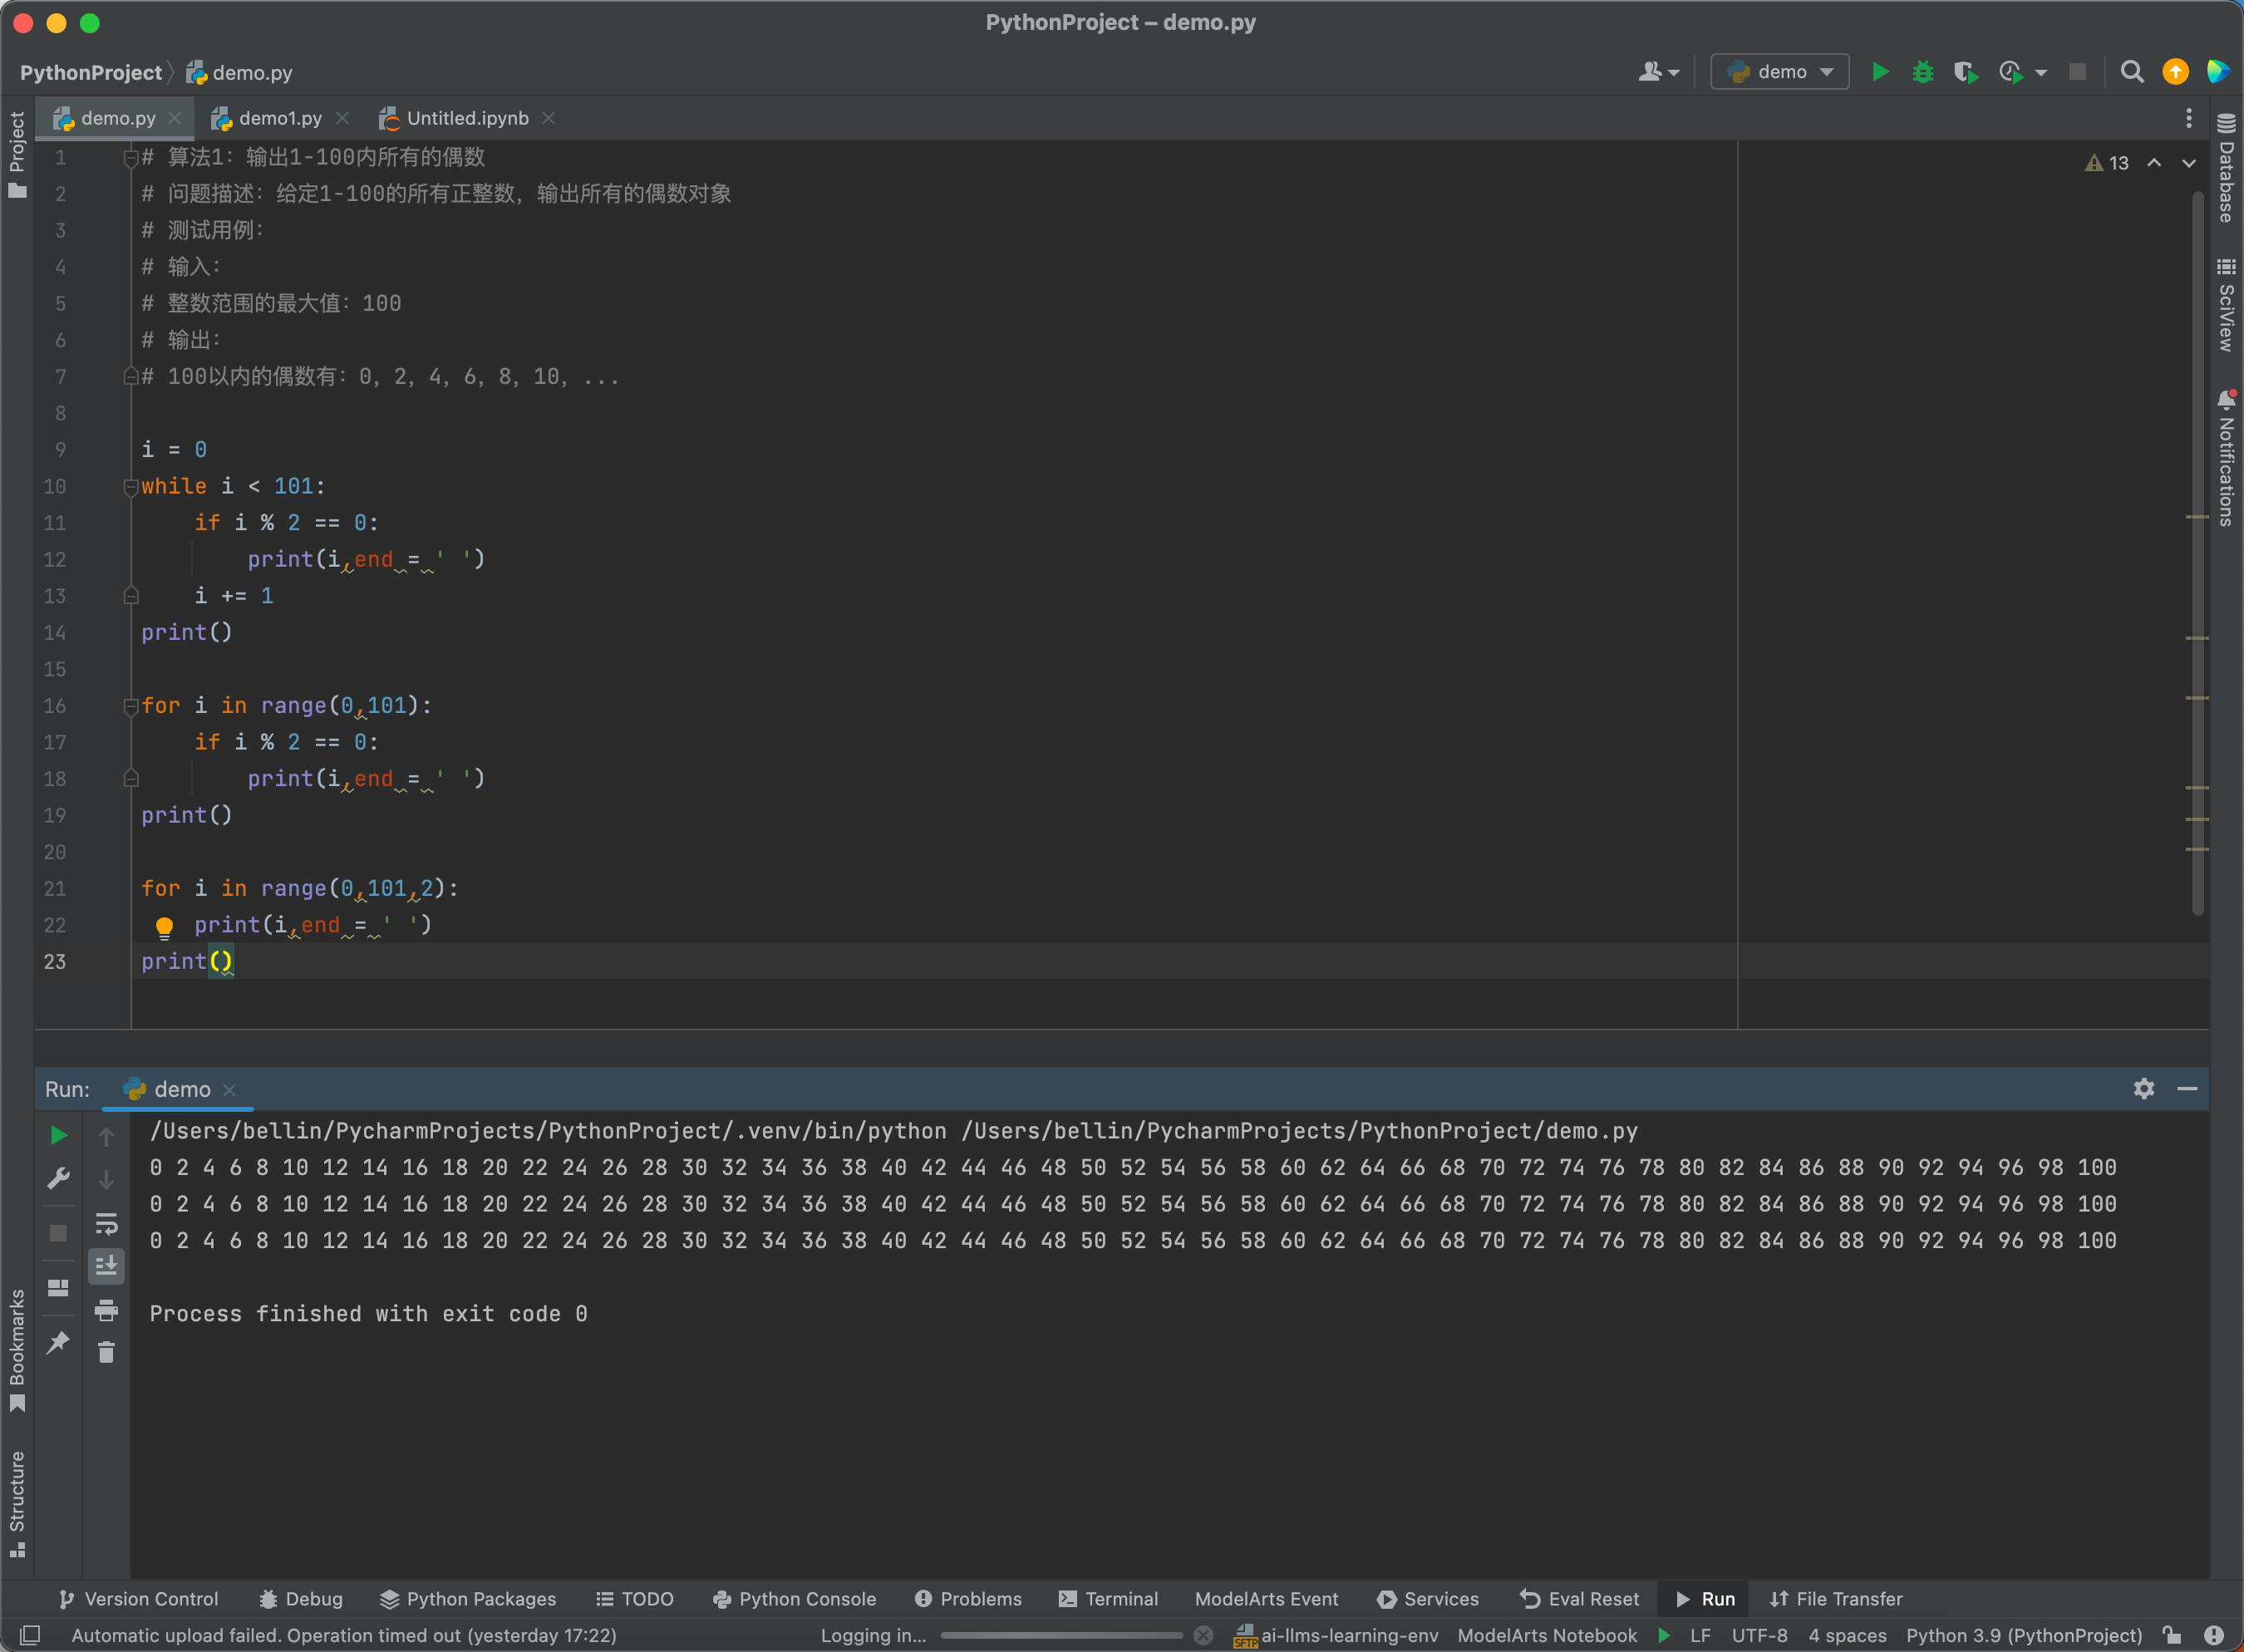2244x1652 pixels.
Task: Expand the profiler dropdown arrow
Action: coord(2041,72)
